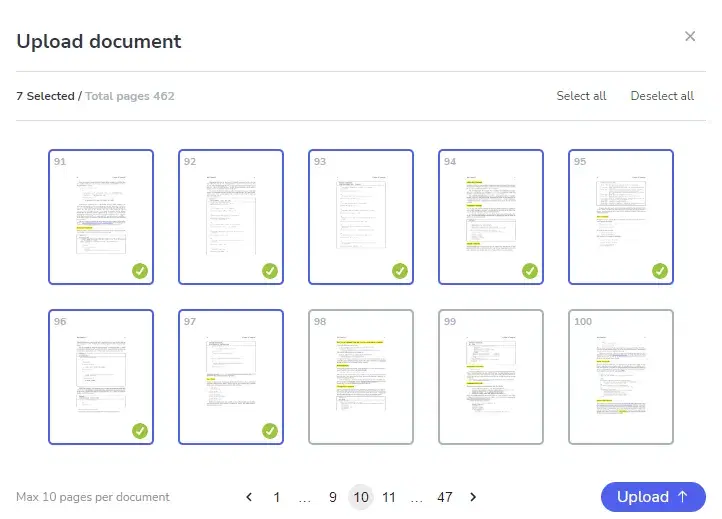Screen dimensions: 722x519
Task: Click the "Upload document" heading
Action: pos(99,41)
